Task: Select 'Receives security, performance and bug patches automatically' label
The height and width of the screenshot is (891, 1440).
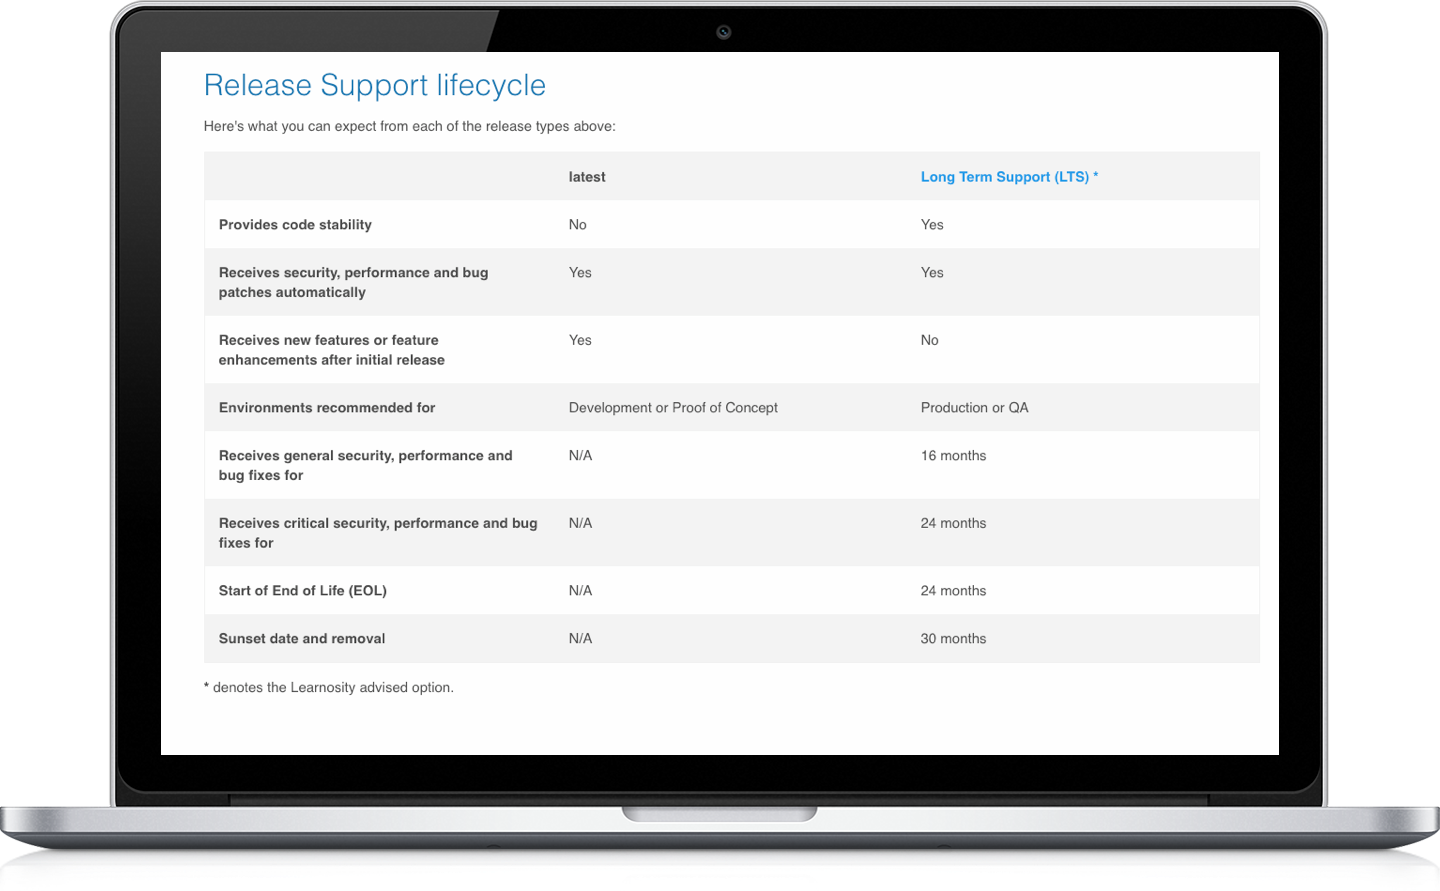Action: click(x=353, y=282)
